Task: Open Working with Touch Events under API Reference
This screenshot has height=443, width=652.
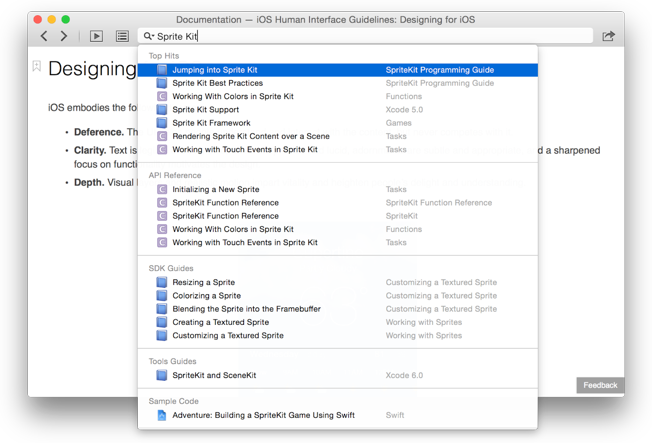Action: tap(338, 243)
